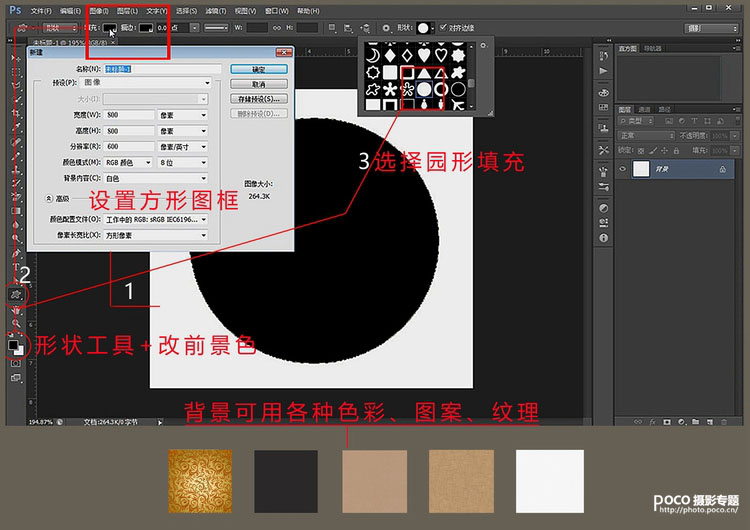750x530 pixels.
Task: Open path alignment options in options bar
Action: point(348,28)
